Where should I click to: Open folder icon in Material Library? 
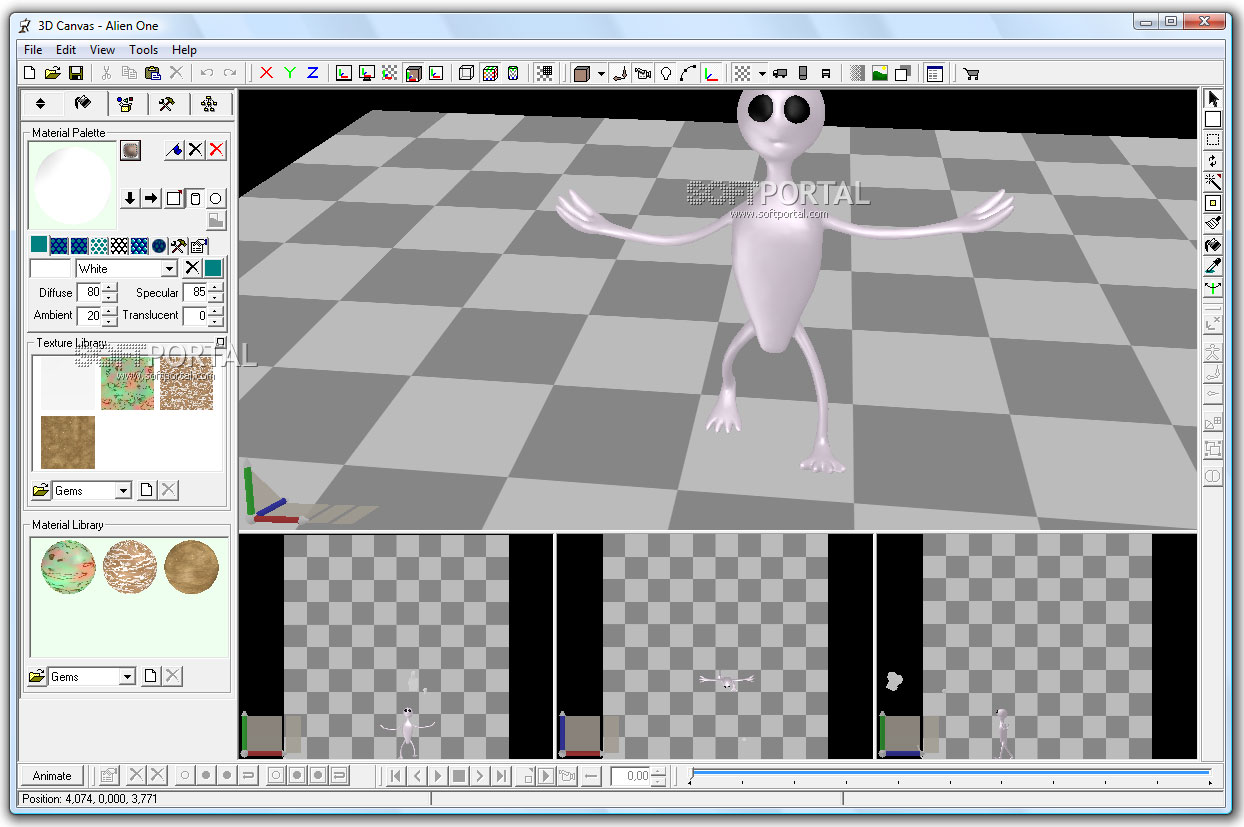[36, 677]
